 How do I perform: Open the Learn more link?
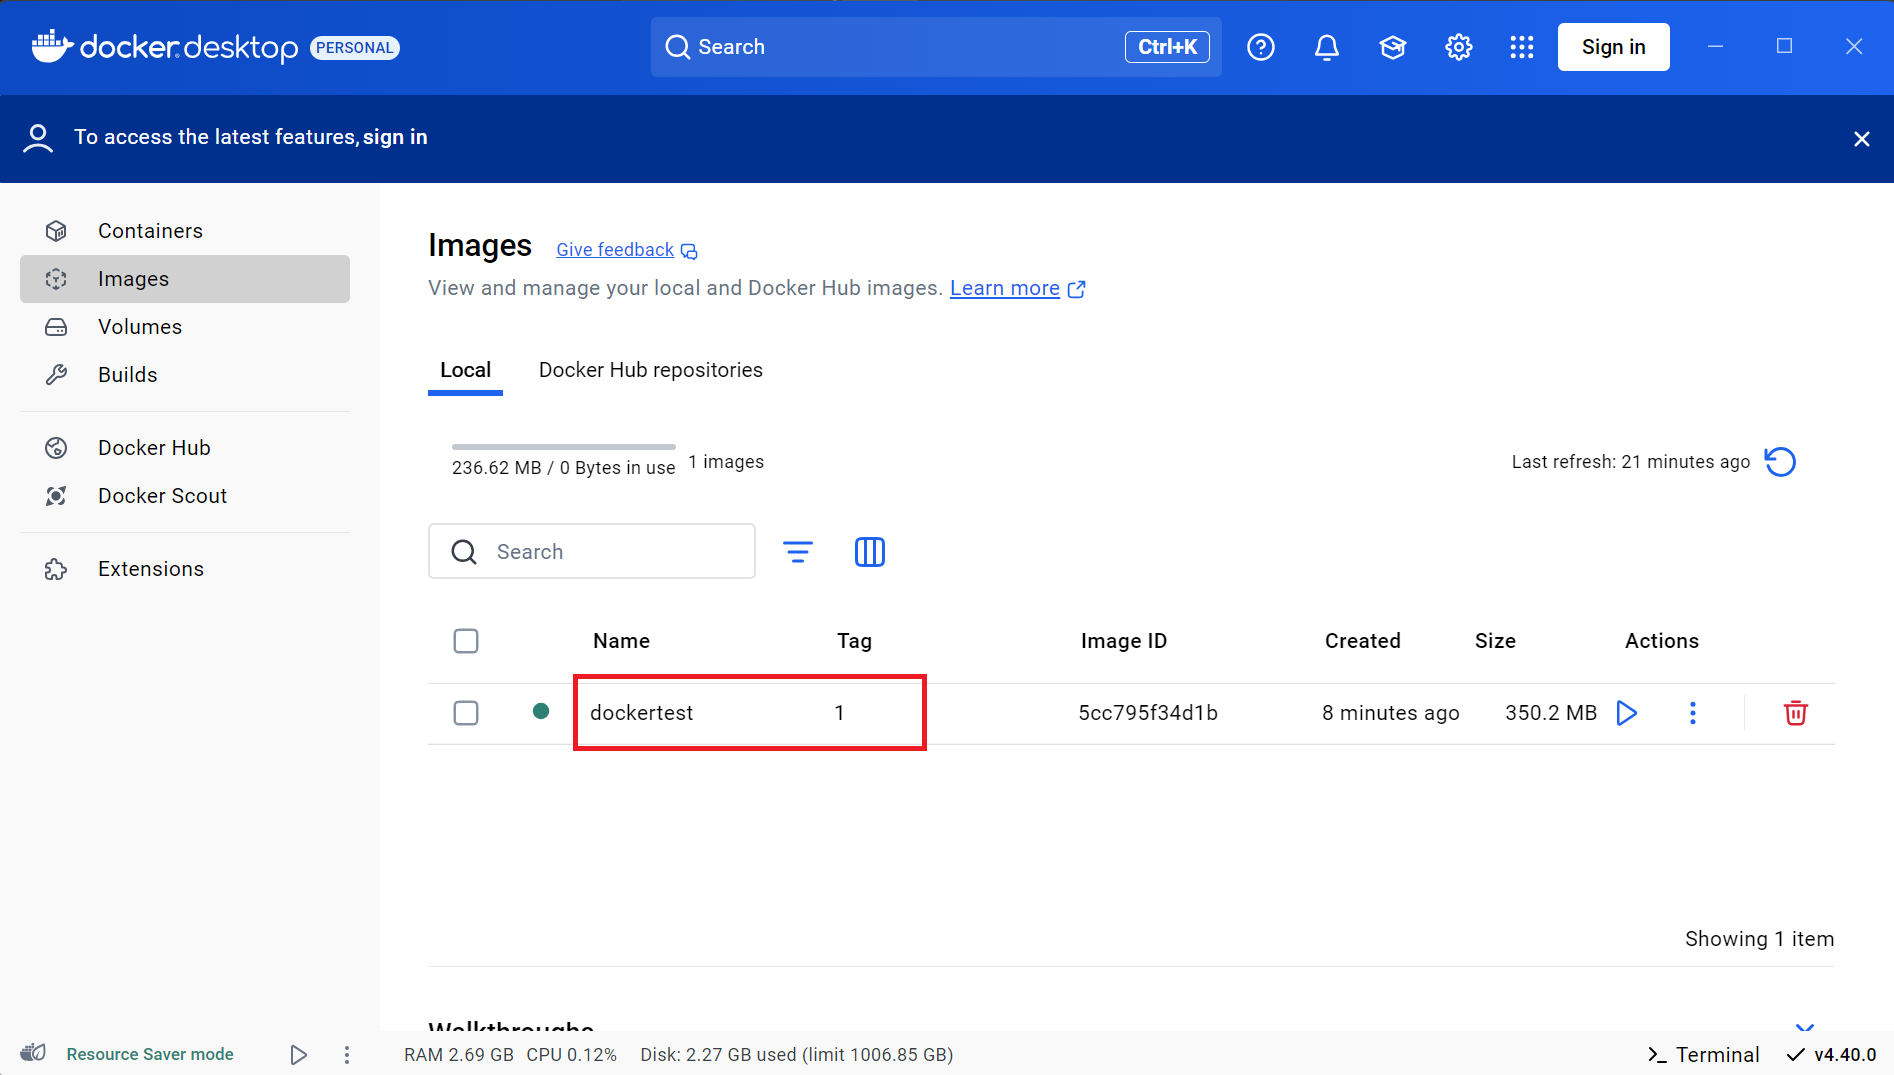pyautogui.click(x=1005, y=288)
